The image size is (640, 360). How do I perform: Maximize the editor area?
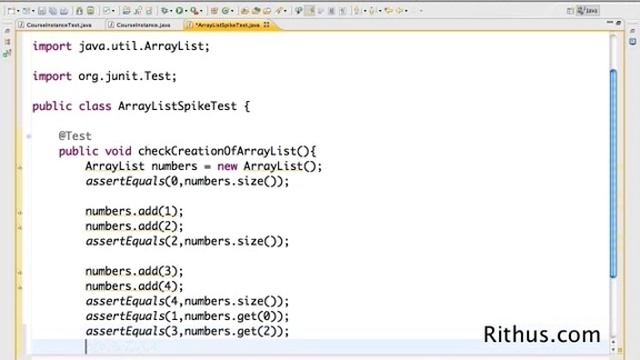pyautogui.click(x=619, y=23)
